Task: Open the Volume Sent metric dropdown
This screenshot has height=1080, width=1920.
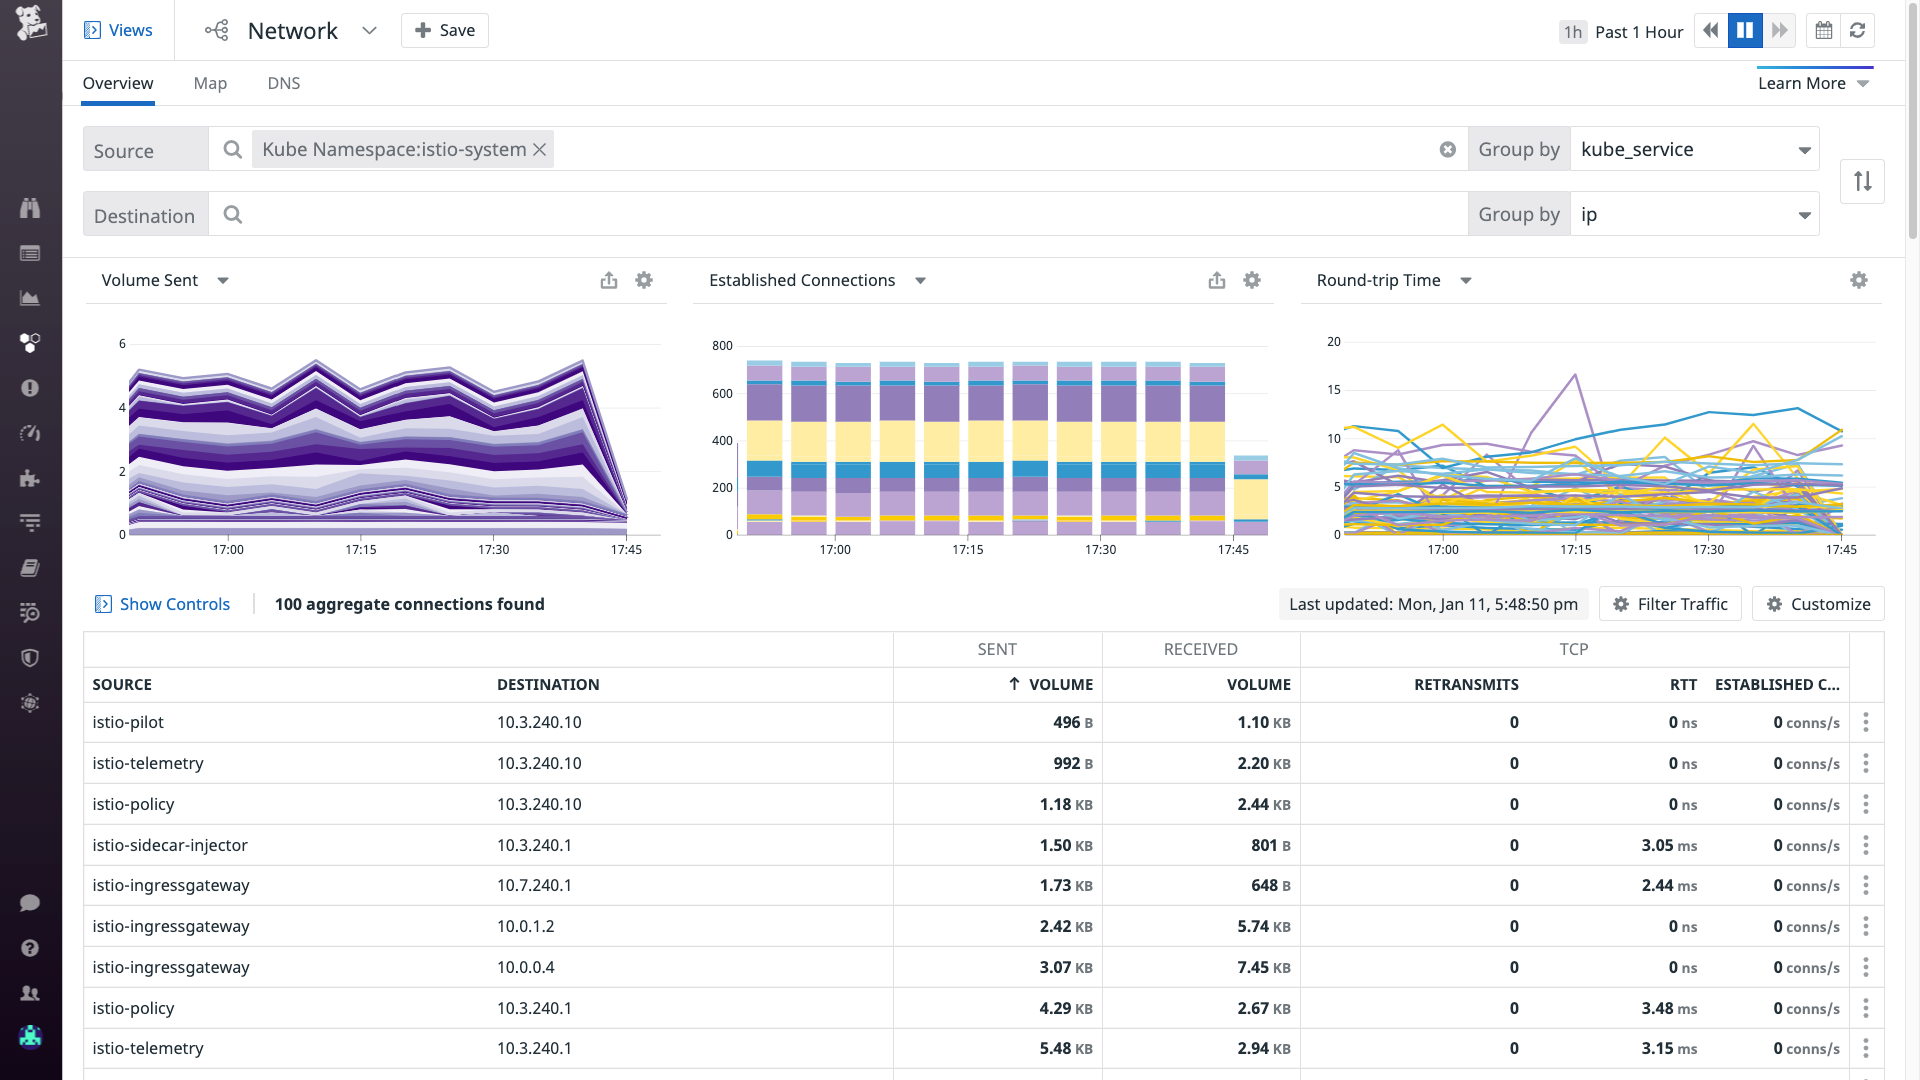Action: coord(222,280)
